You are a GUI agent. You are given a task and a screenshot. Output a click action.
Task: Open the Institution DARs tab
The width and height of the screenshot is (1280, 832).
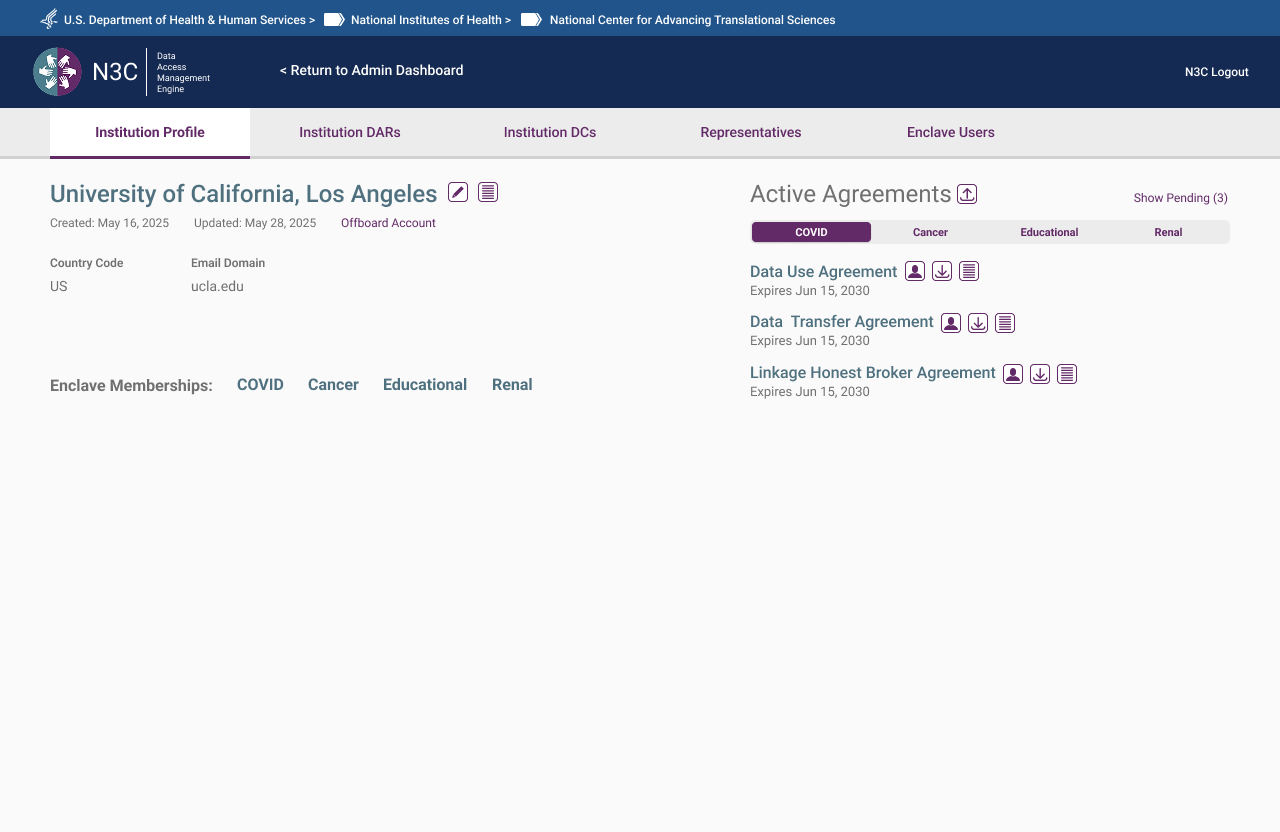click(x=349, y=132)
